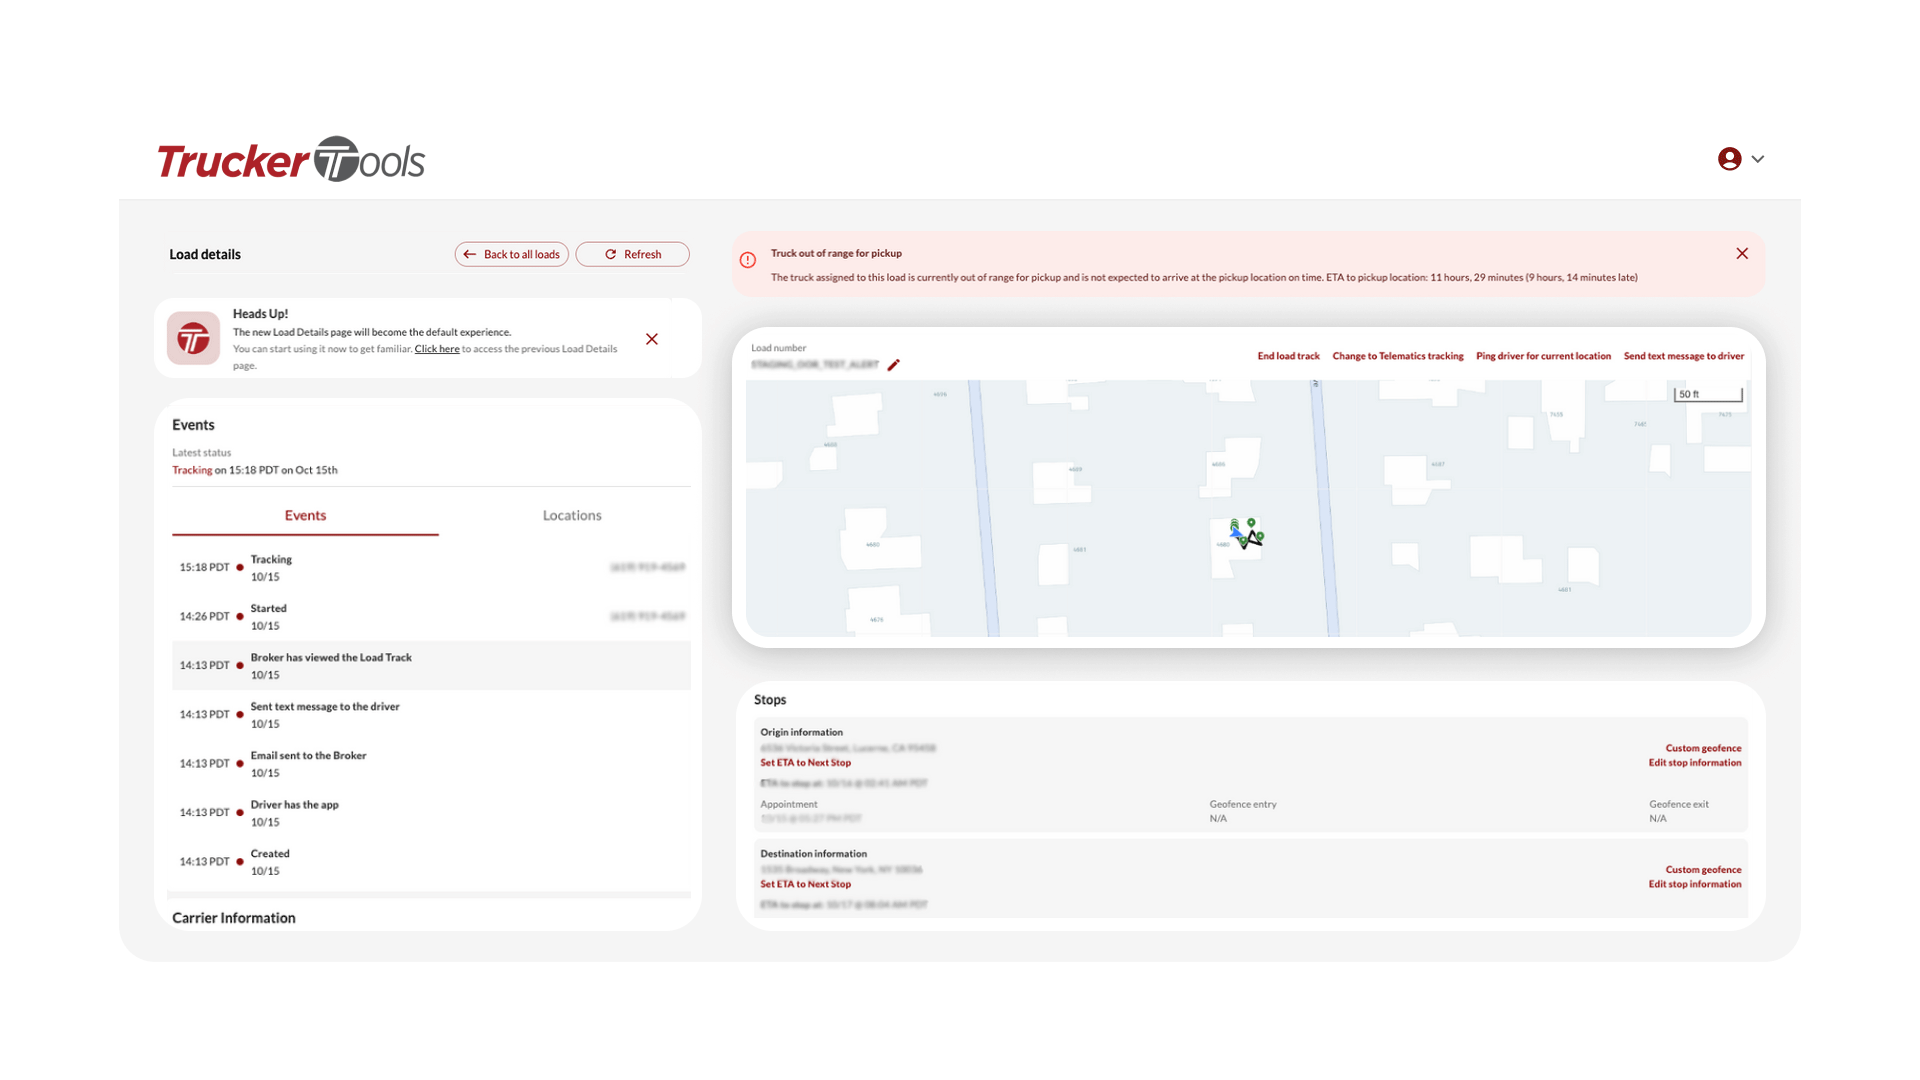The width and height of the screenshot is (1920, 1080).
Task: Open the previous Load Details via Click here
Action: tap(437, 349)
